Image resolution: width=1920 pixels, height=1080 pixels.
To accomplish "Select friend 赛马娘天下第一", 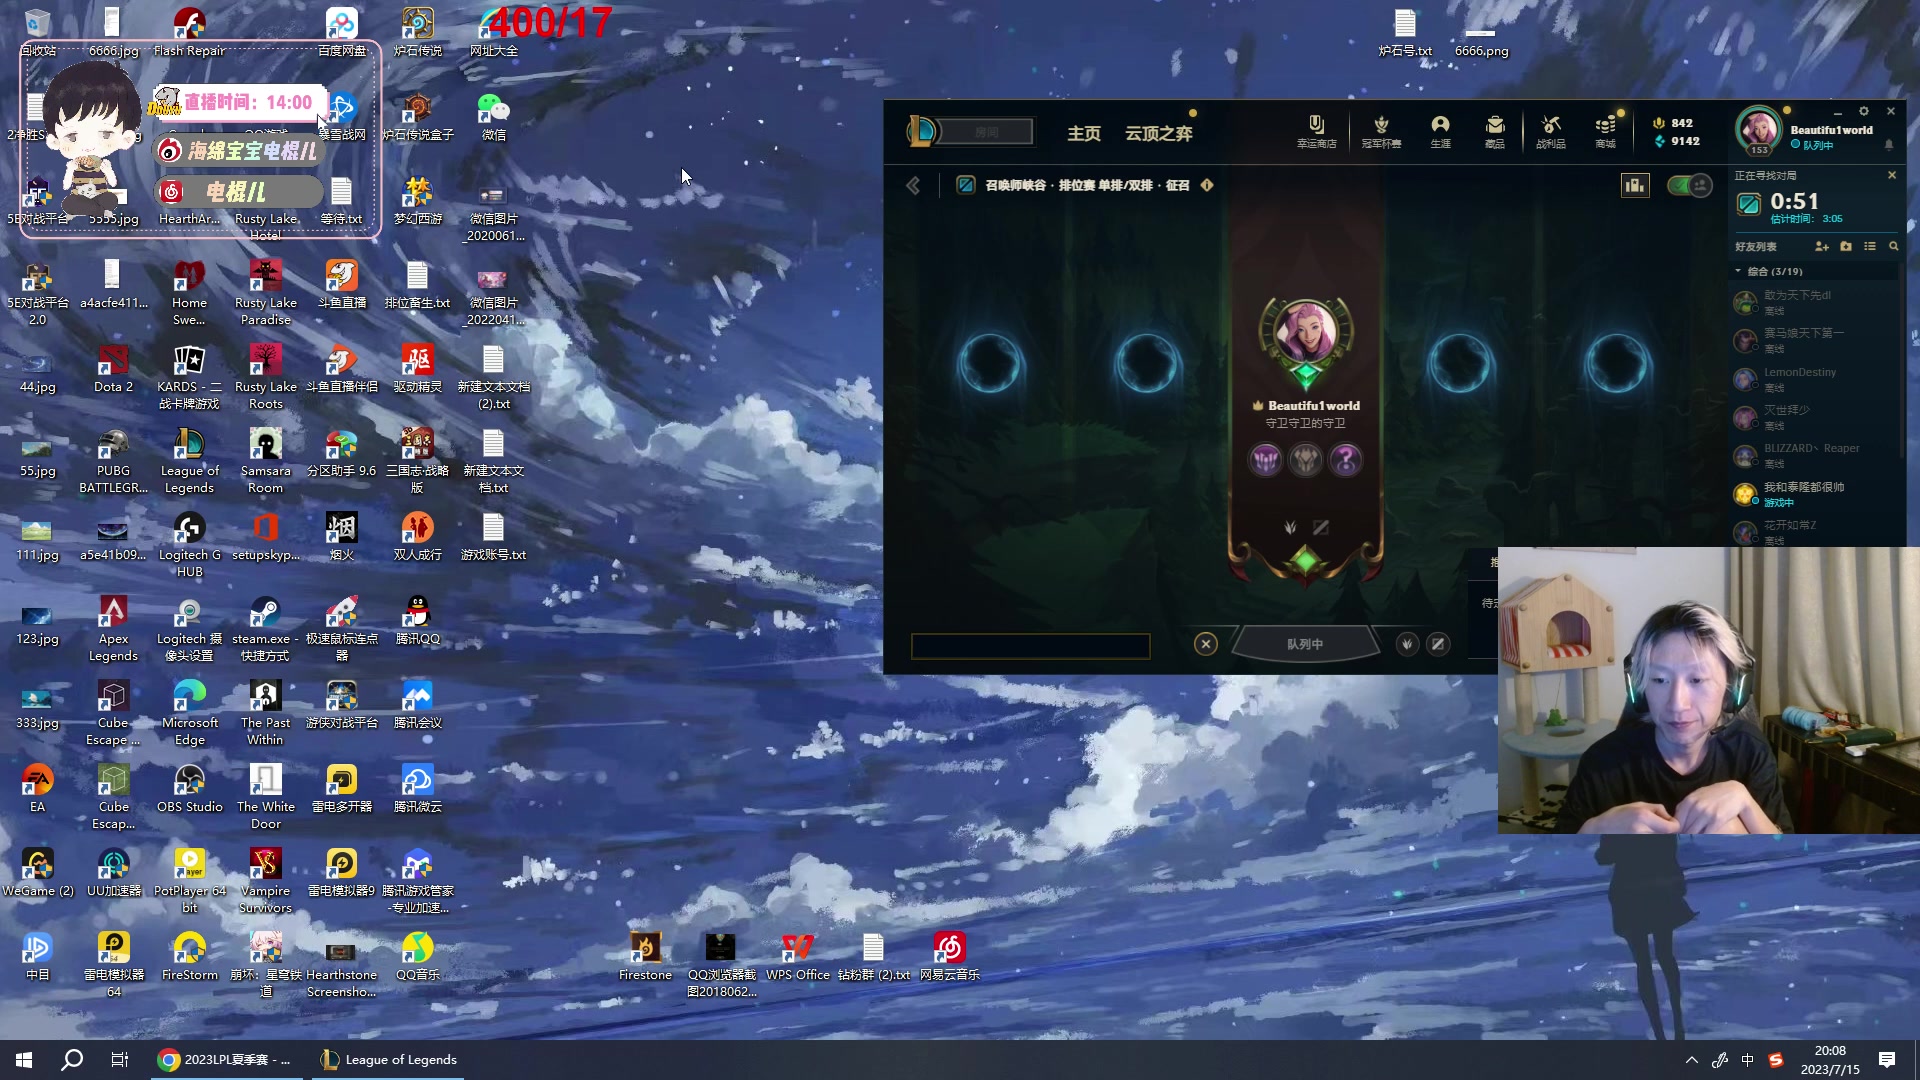I will 1816,340.
